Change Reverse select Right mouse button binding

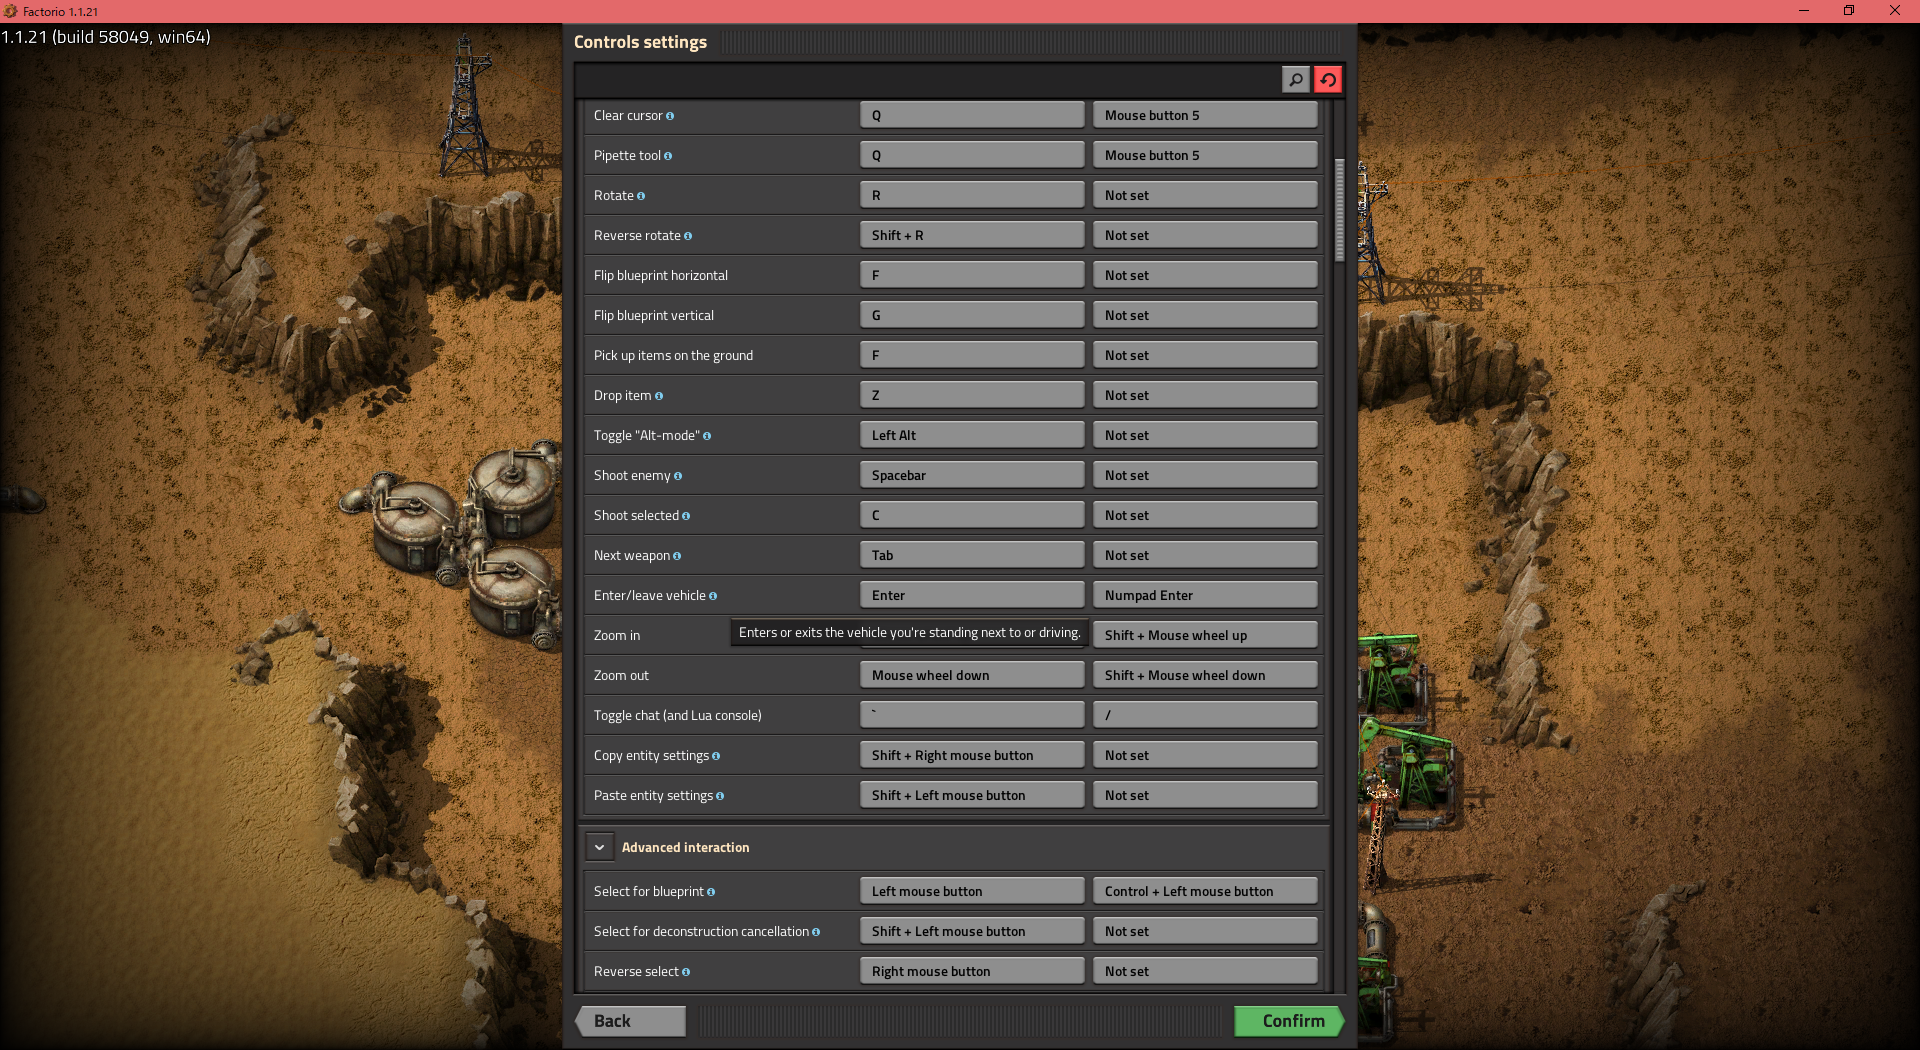[971, 971]
